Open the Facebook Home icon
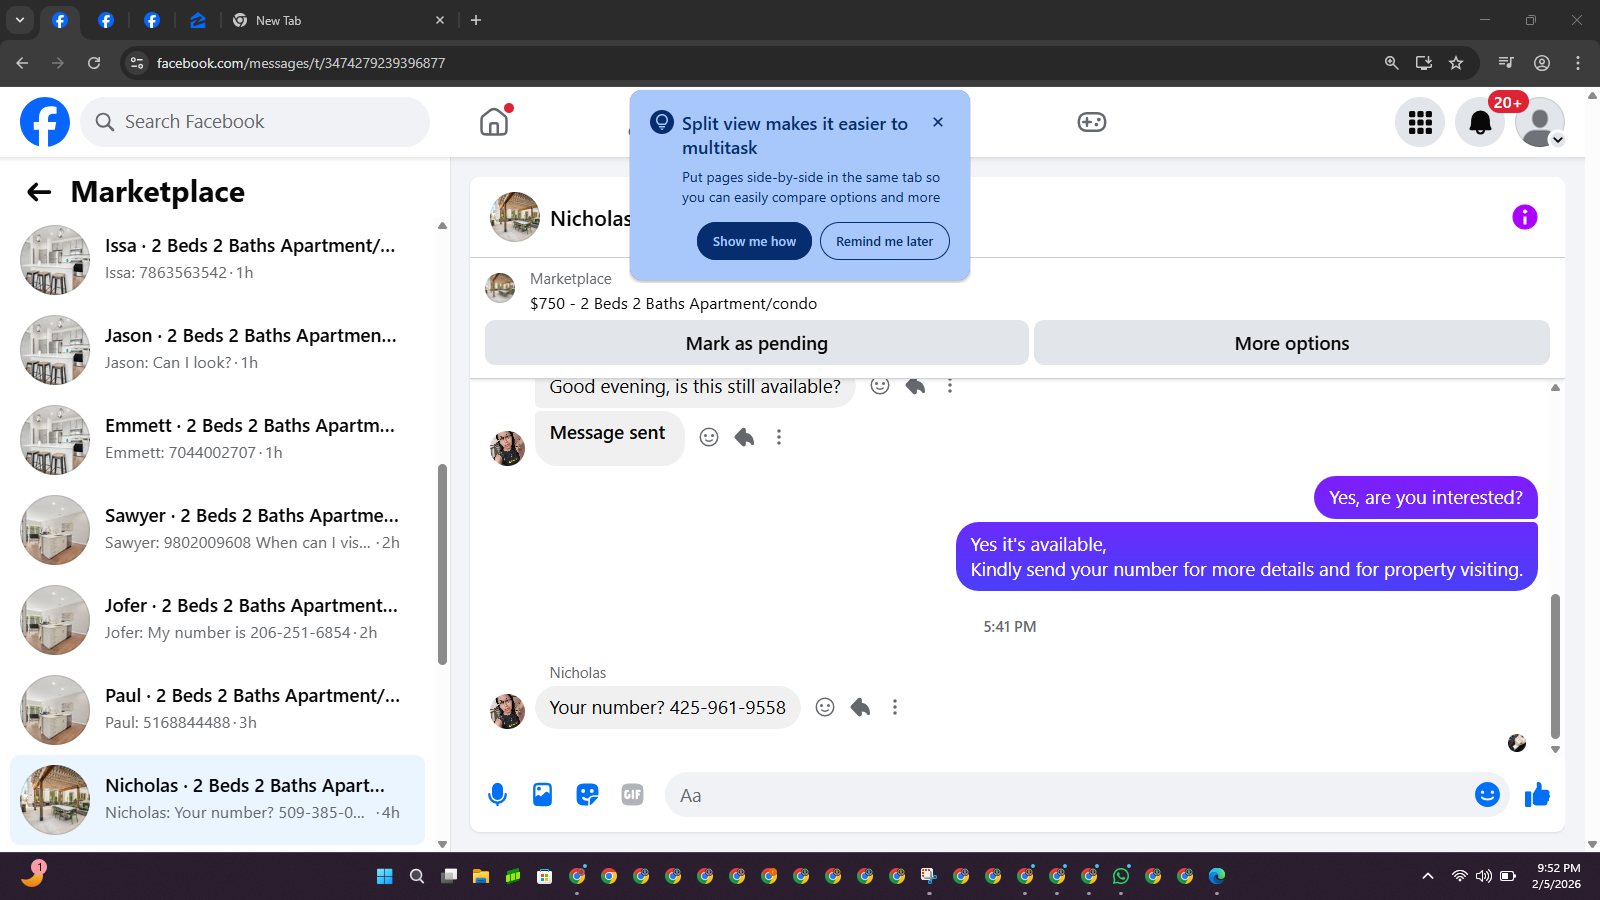1600x900 pixels. [494, 122]
